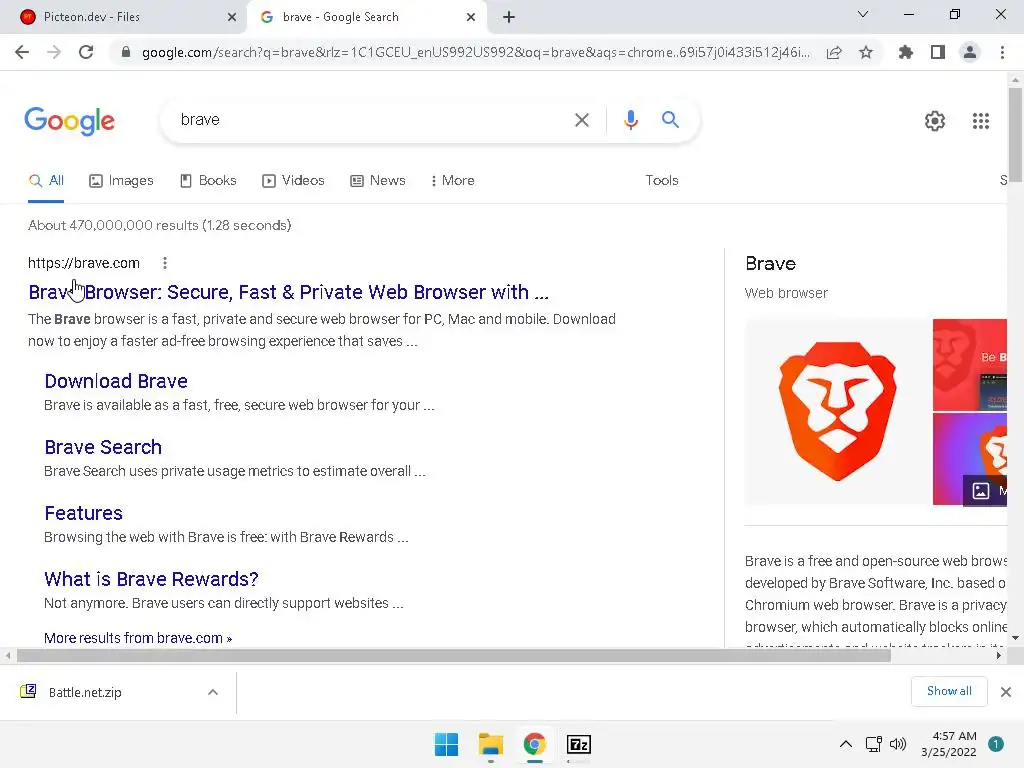Open volume control tray icon

click(x=898, y=744)
